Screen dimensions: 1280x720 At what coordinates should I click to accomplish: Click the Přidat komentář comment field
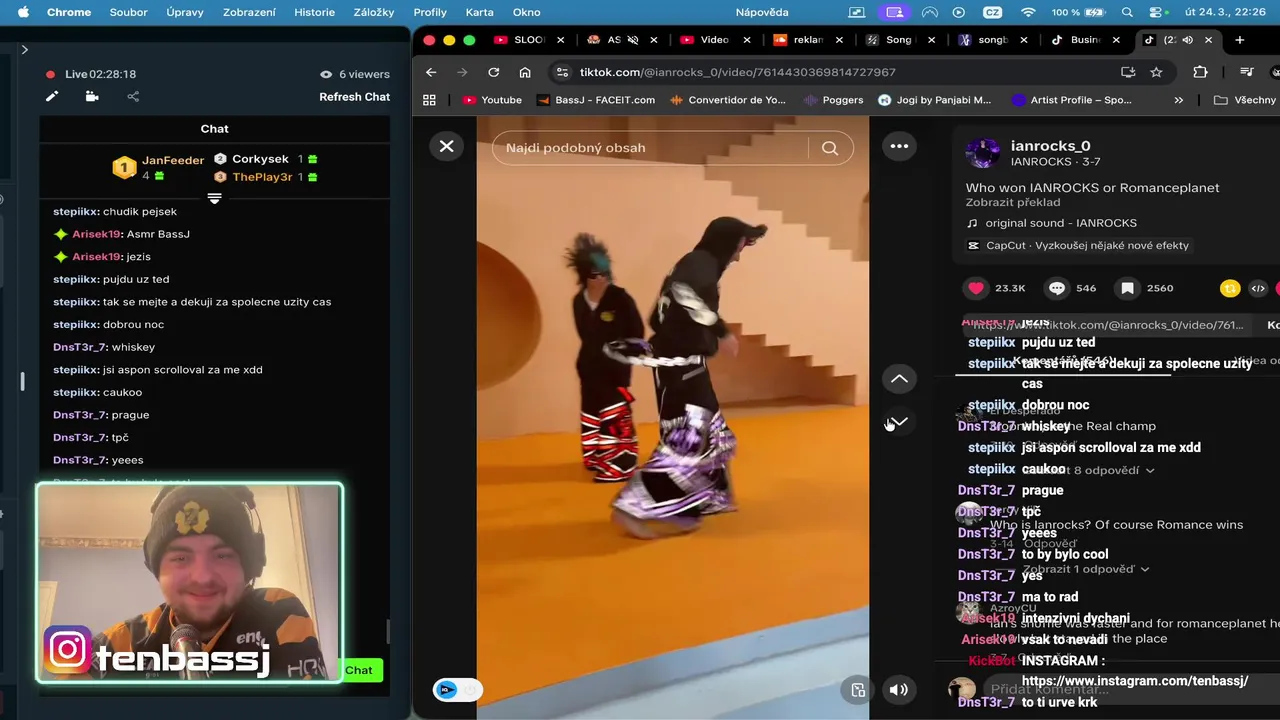click(1130, 689)
